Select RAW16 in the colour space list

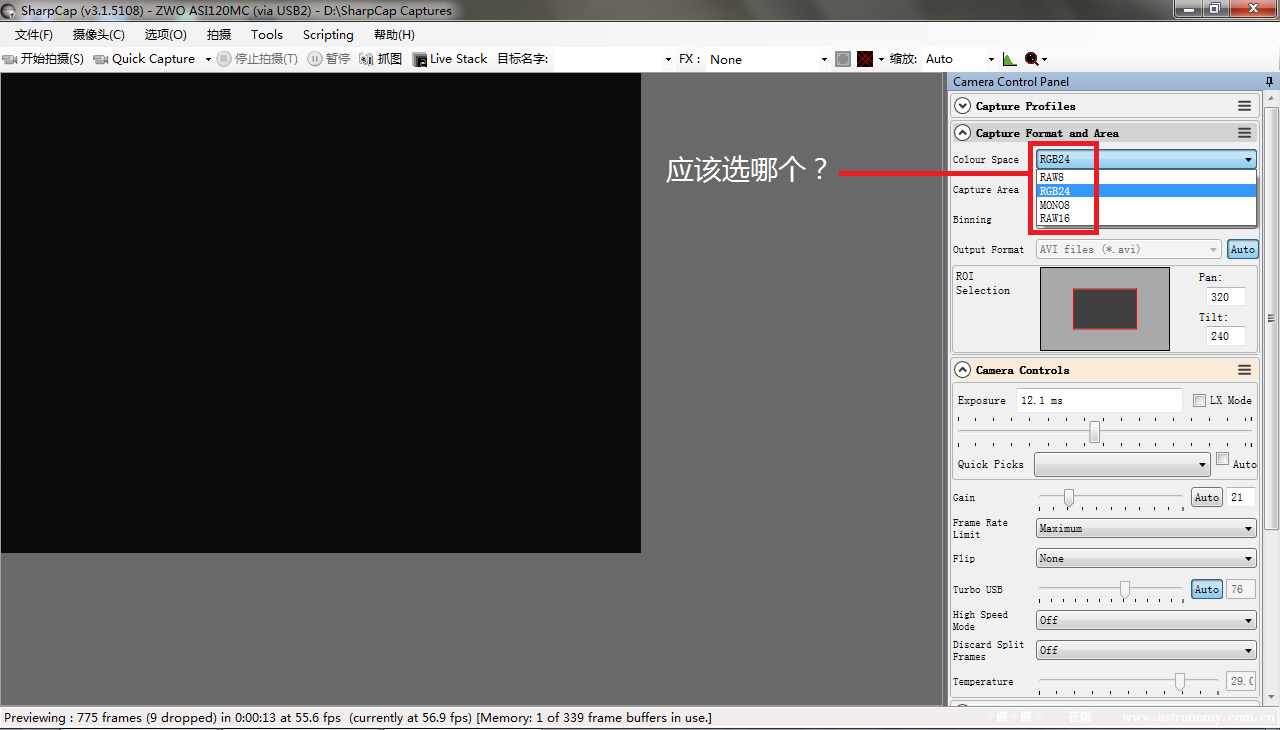coord(1146,218)
